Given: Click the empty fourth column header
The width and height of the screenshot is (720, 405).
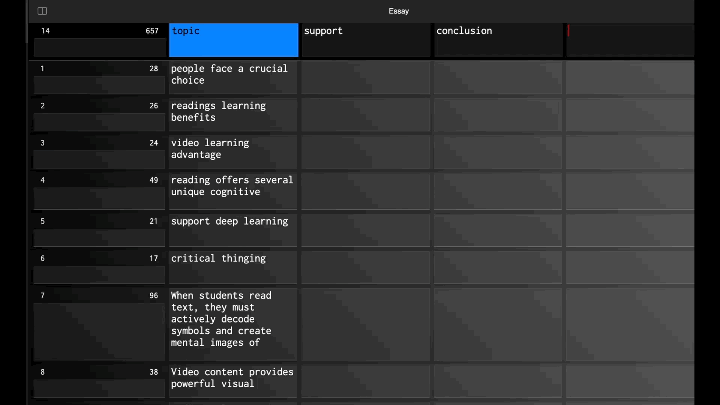Looking at the screenshot, I should [630, 40].
